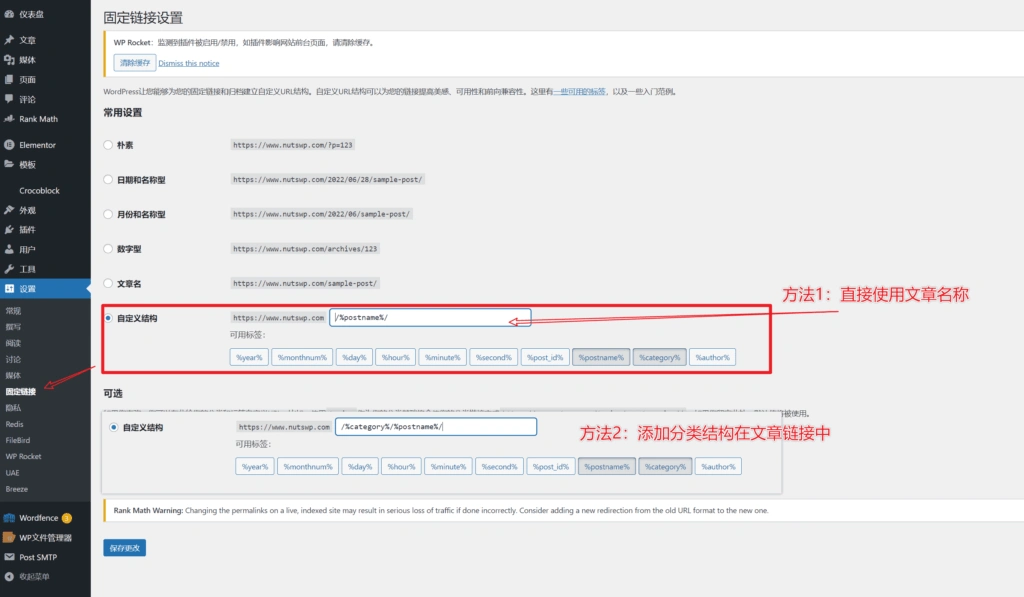Collapse the sidebar with 收起菜单

(9, 577)
